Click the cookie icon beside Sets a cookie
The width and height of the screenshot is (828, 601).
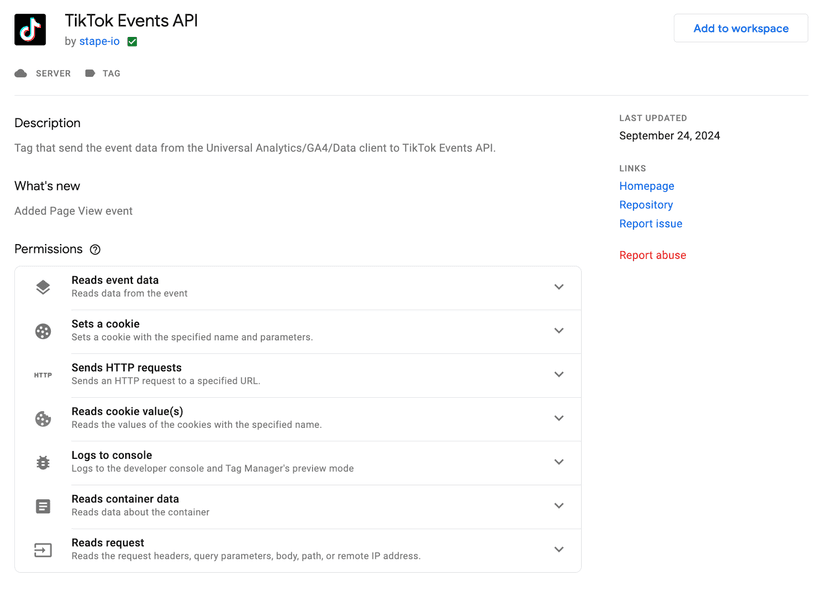[x=42, y=331]
